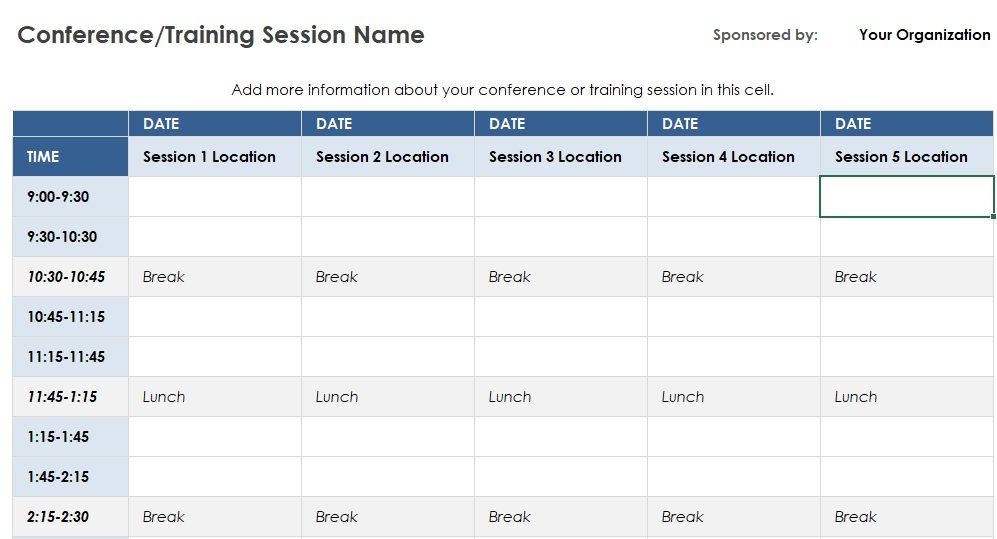Select the Conference/Training Session Name title
This screenshot has width=997, height=539.
pyautogui.click(x=221, y=35)
